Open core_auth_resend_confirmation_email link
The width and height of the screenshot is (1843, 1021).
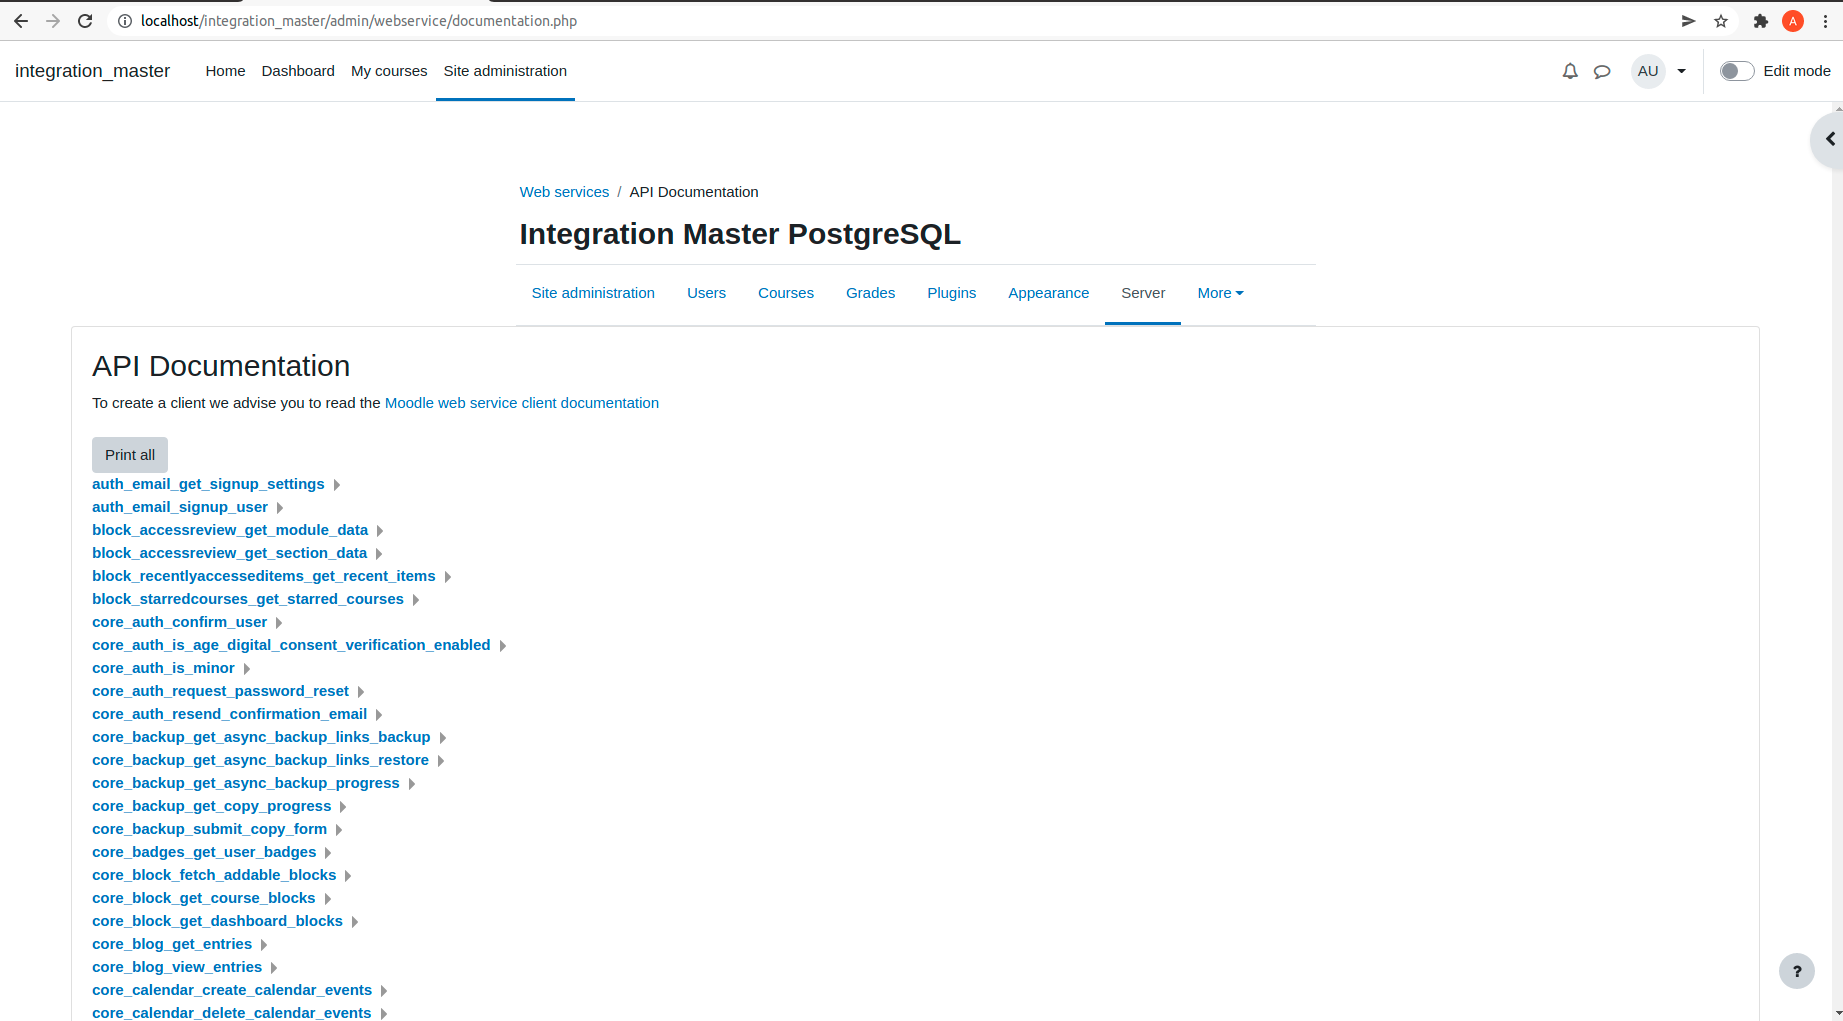(x=230, y=714)
